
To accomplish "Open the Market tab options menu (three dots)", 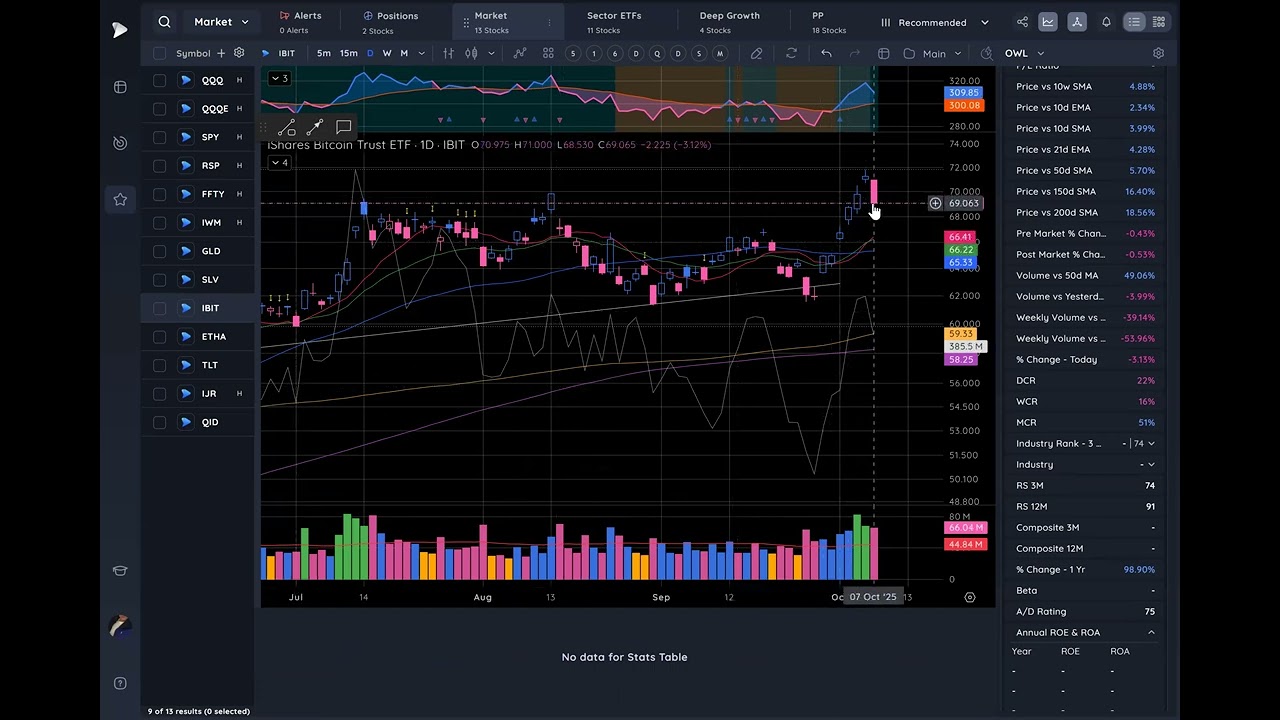I will tap(548, 22).
